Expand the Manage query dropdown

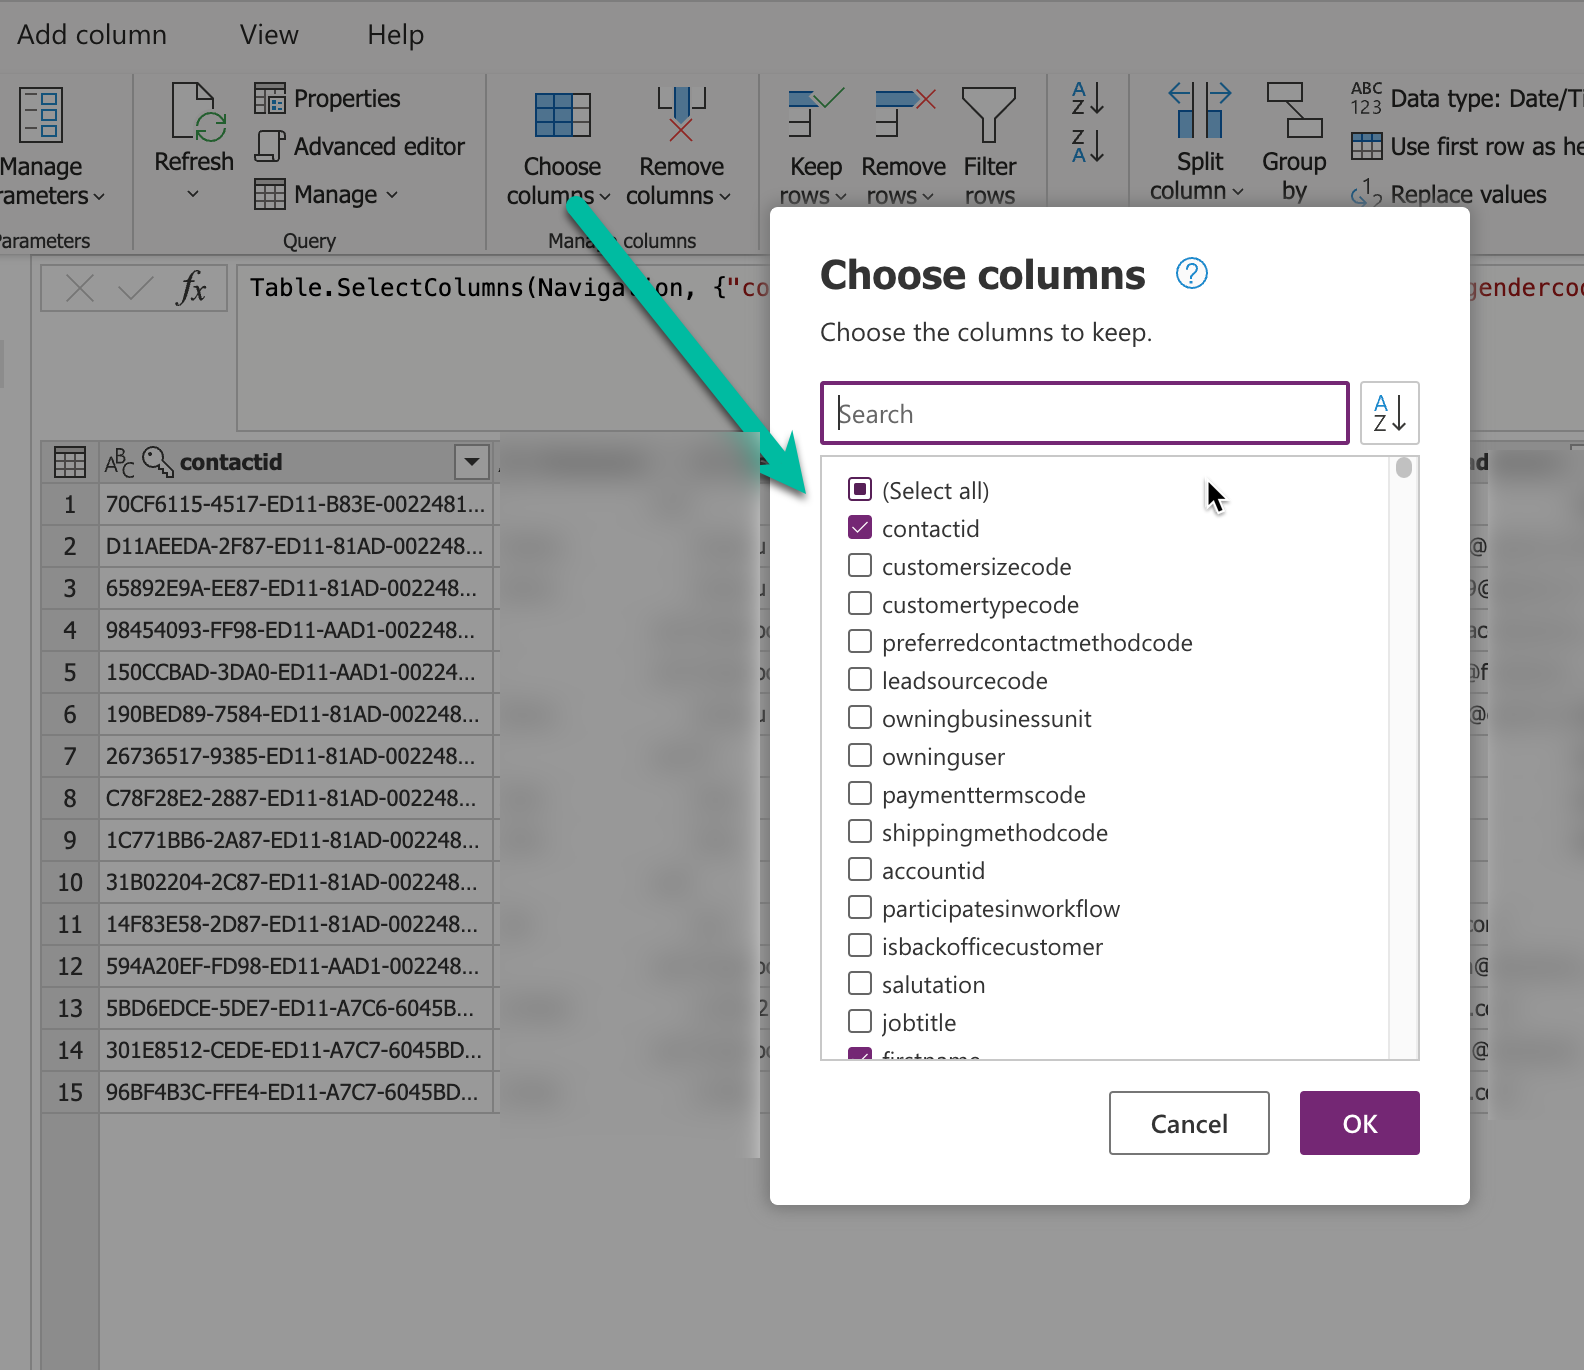pyautogui.click(x=392, y=194)
